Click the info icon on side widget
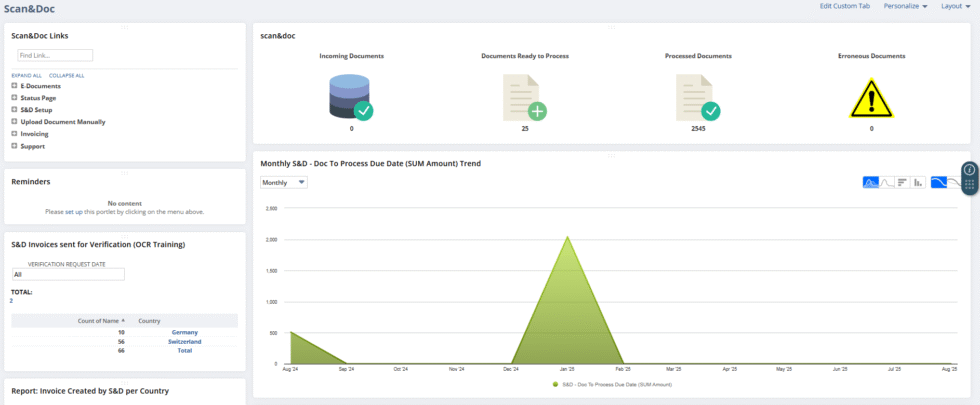 (x=969, y=169)
